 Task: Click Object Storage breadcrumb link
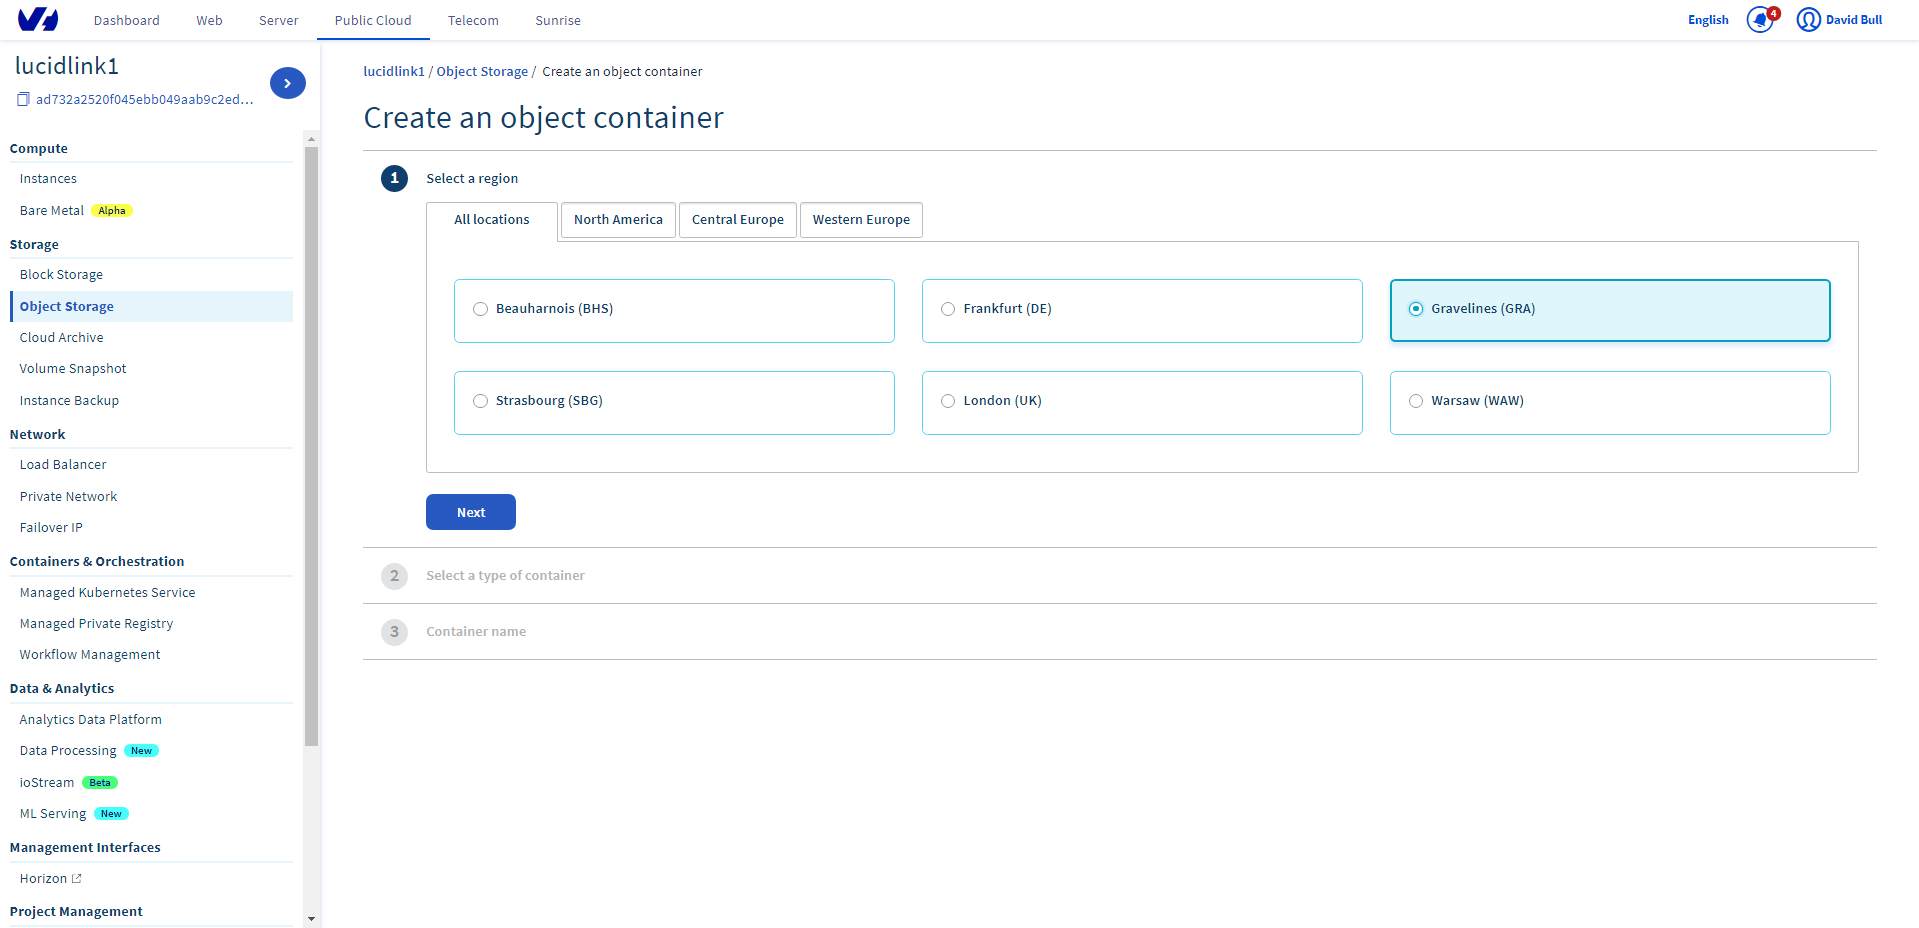coord(482,71)
